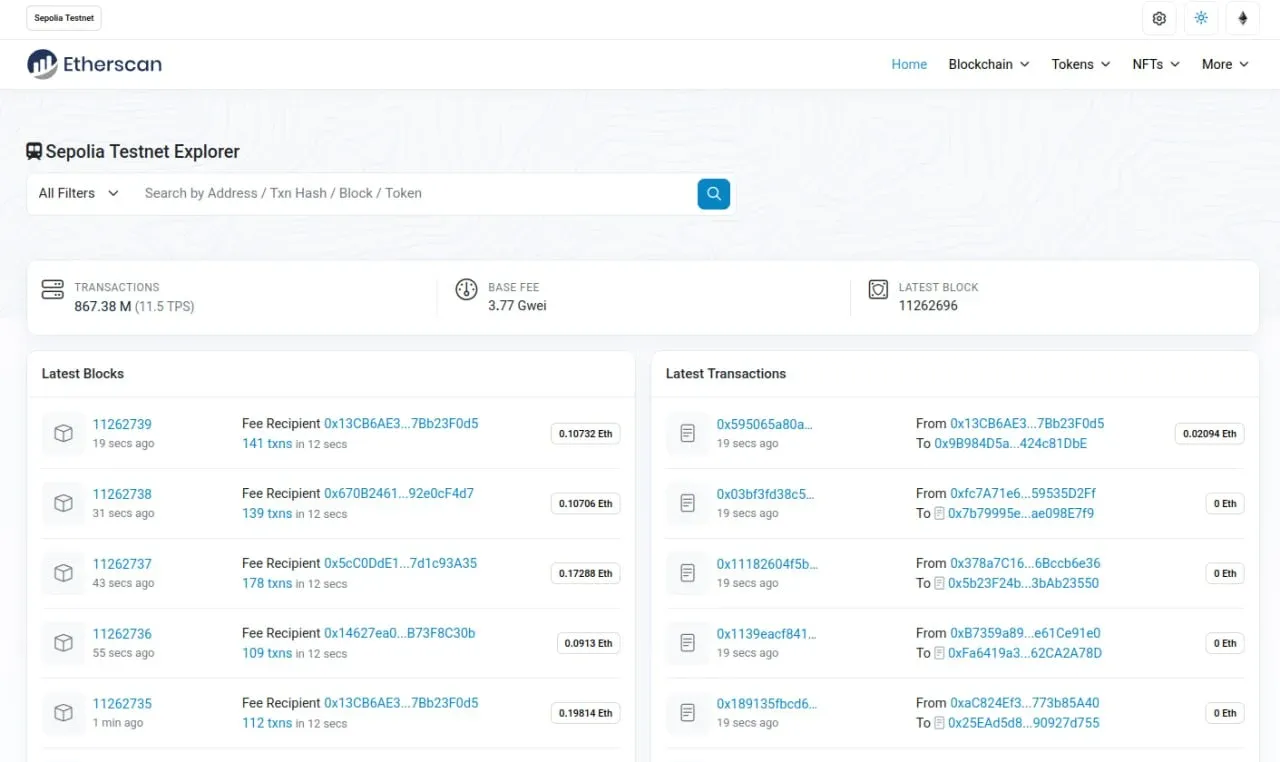Click the 867.38 M transactions value
This screenshot has height=762, width=1280.
(103, 306)
